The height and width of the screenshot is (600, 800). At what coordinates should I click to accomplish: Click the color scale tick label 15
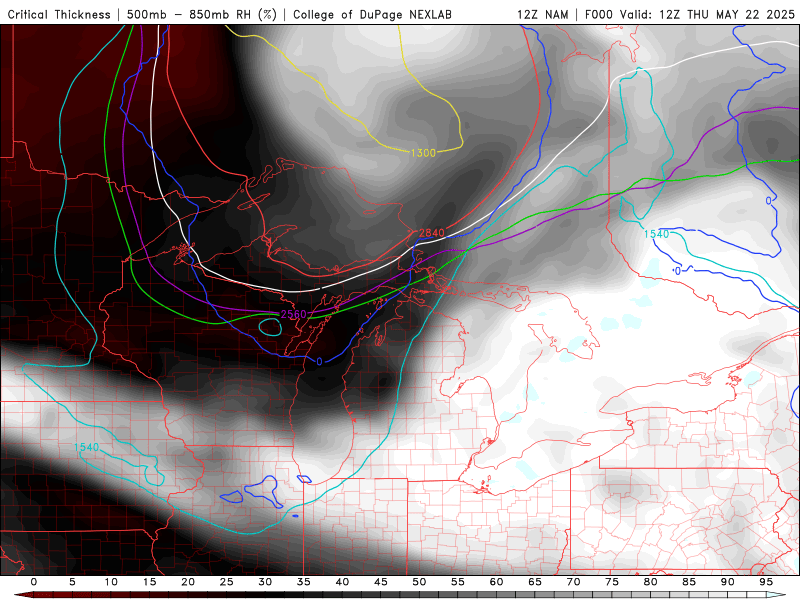click(149, 582)
